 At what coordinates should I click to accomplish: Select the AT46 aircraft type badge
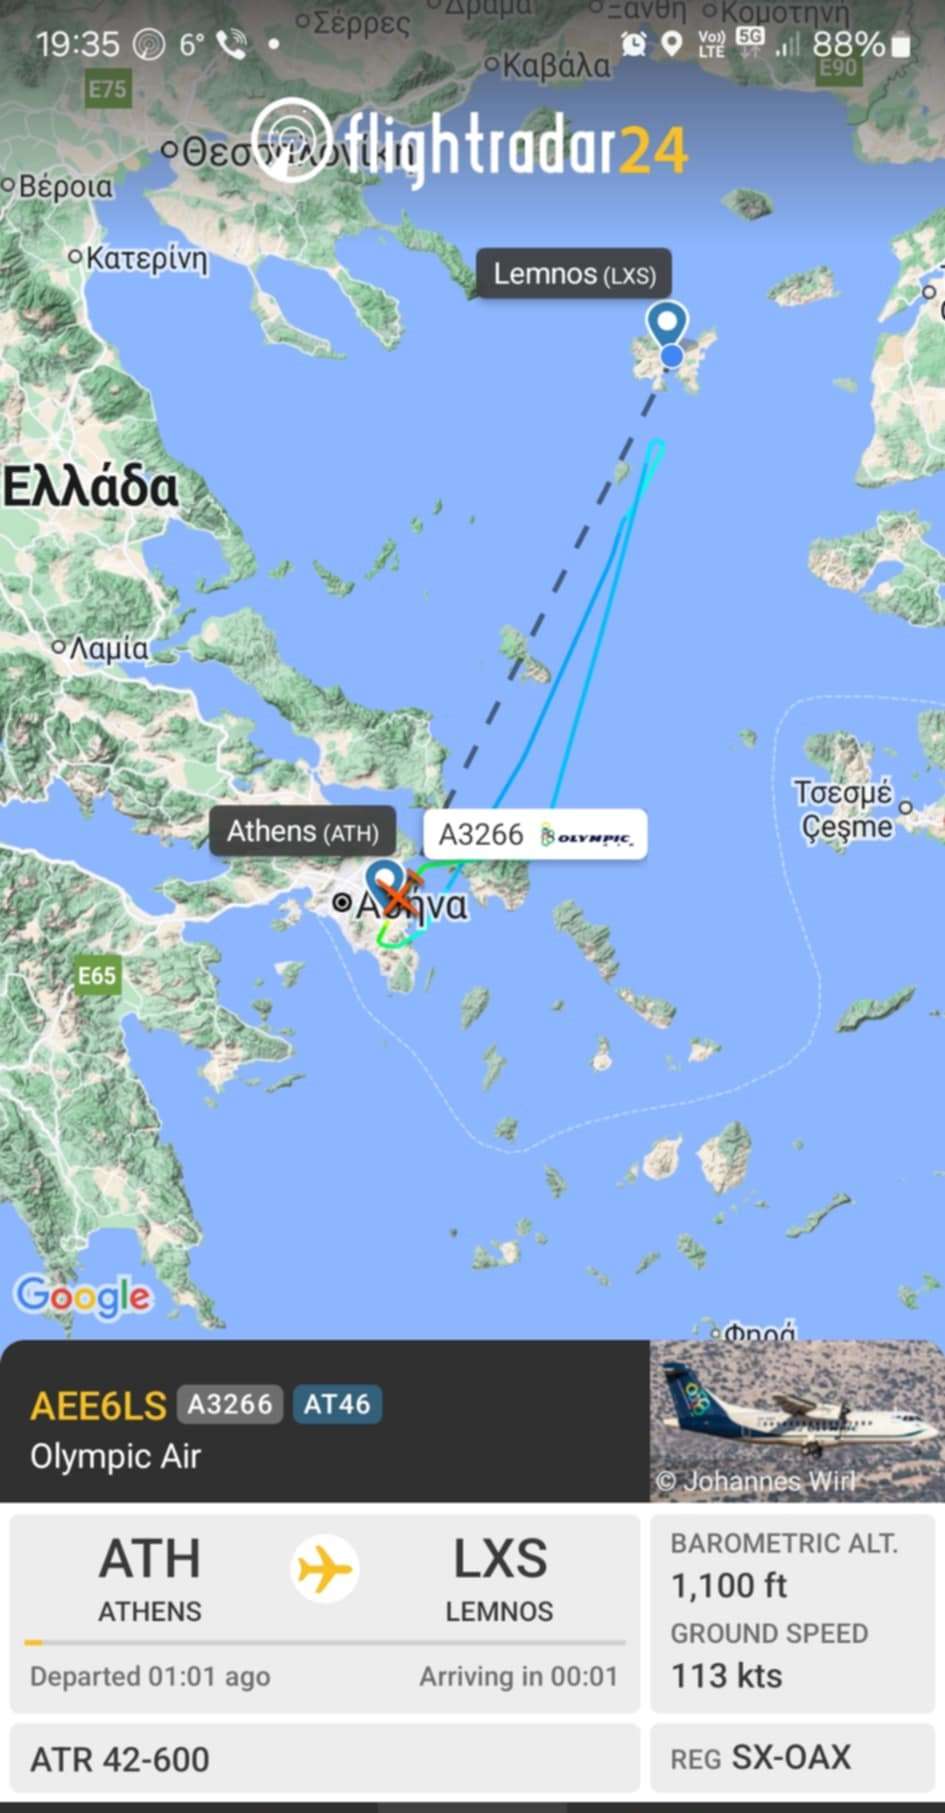[337, 1404]
